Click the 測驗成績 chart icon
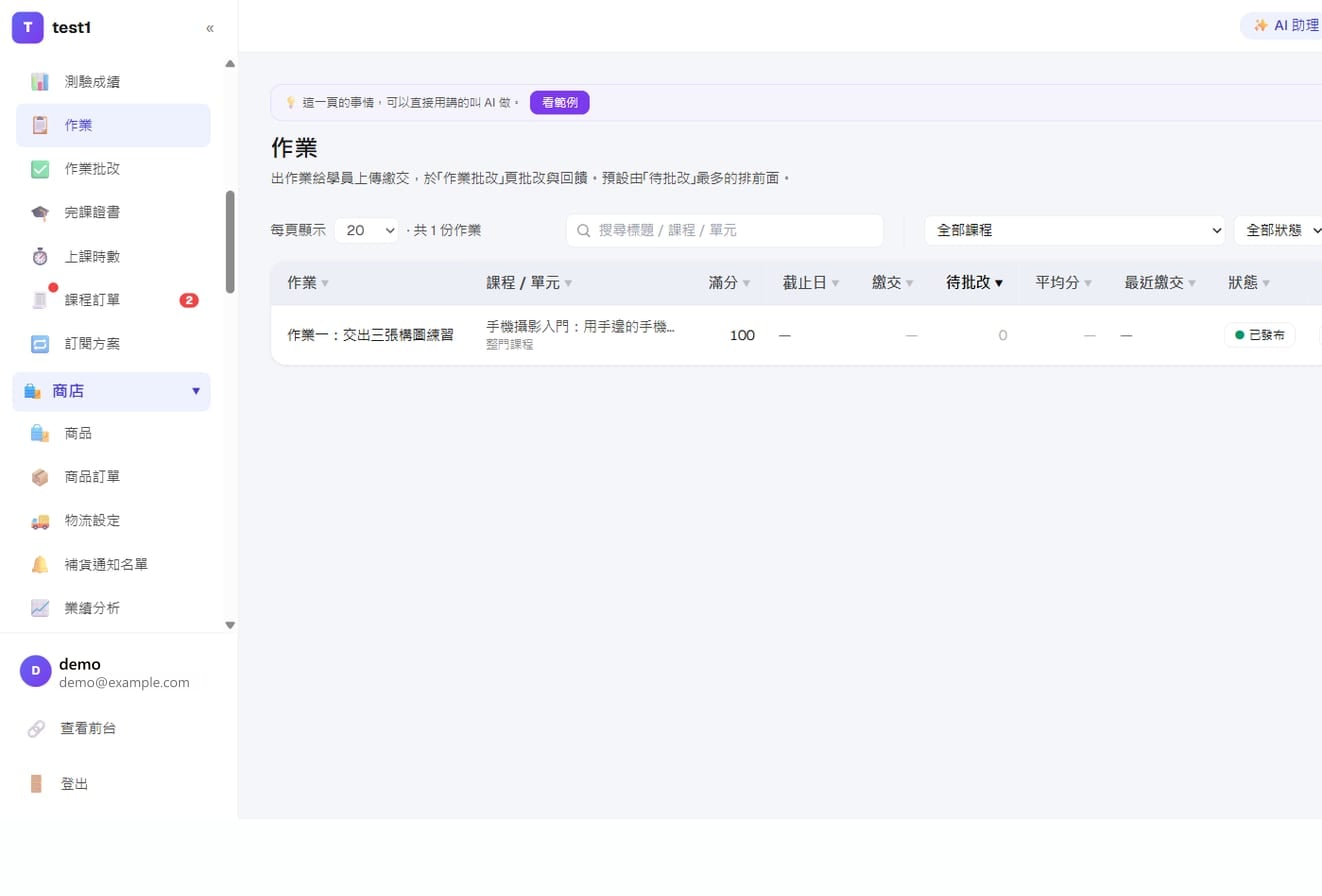This screenshot has width=1322, height=896. (x=40, y=82)
